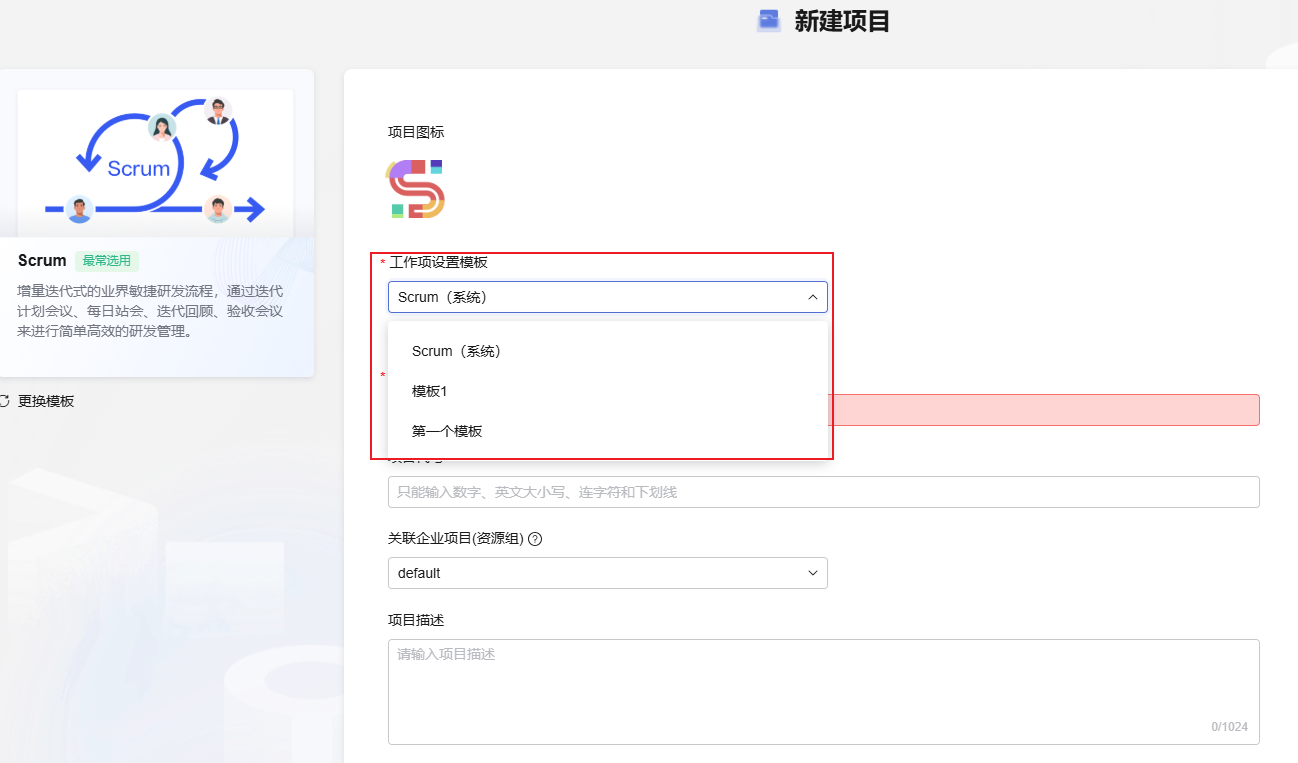Choose 模板1 from the template list

430,391
